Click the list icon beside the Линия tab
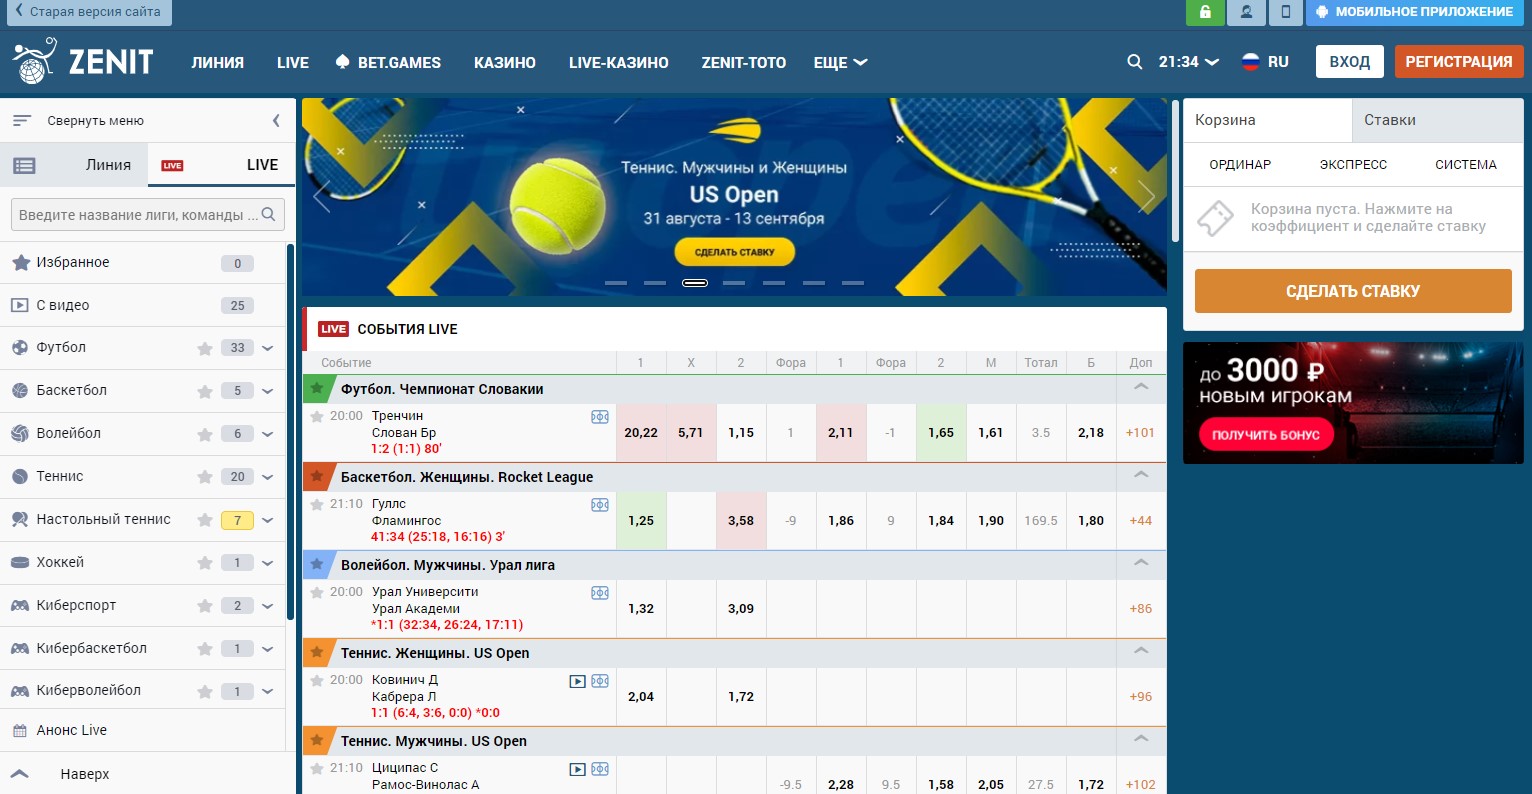Viewport: 1532px width, 794px height. coord(24,166)
